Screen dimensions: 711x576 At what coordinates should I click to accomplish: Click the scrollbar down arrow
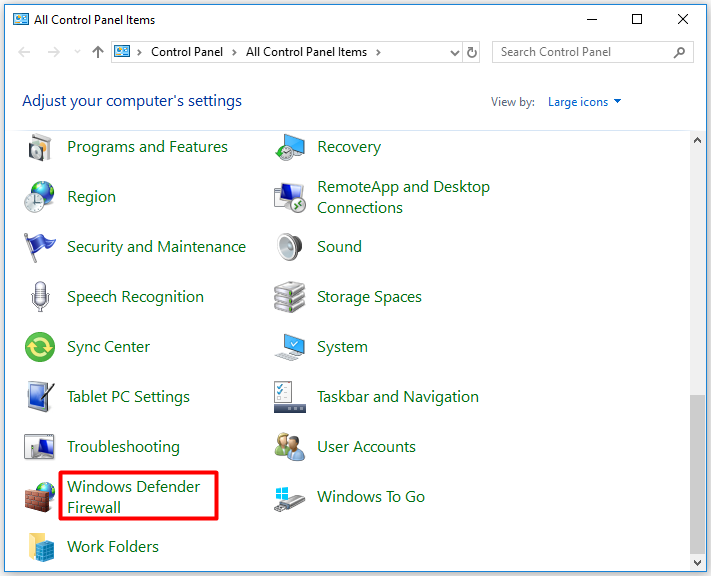tap(697, 563)
